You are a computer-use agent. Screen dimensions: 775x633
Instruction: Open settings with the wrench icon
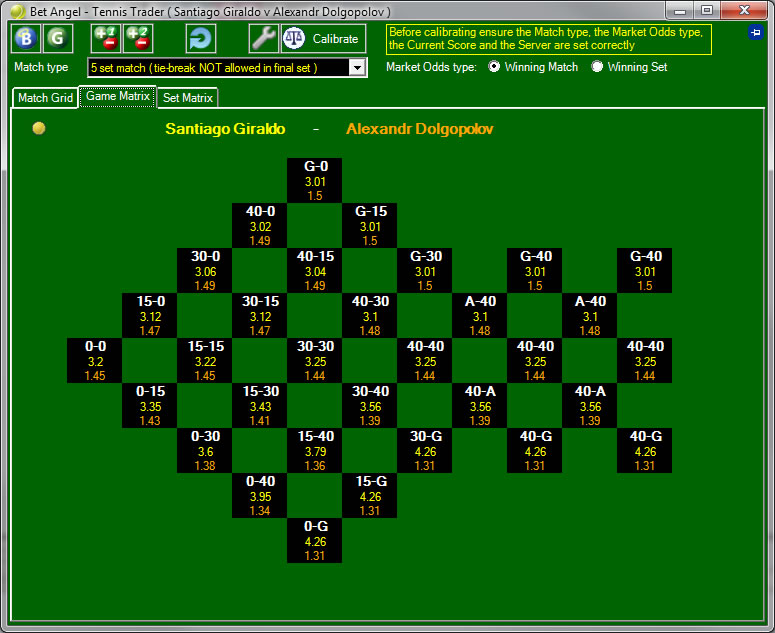tap(263, 39)
